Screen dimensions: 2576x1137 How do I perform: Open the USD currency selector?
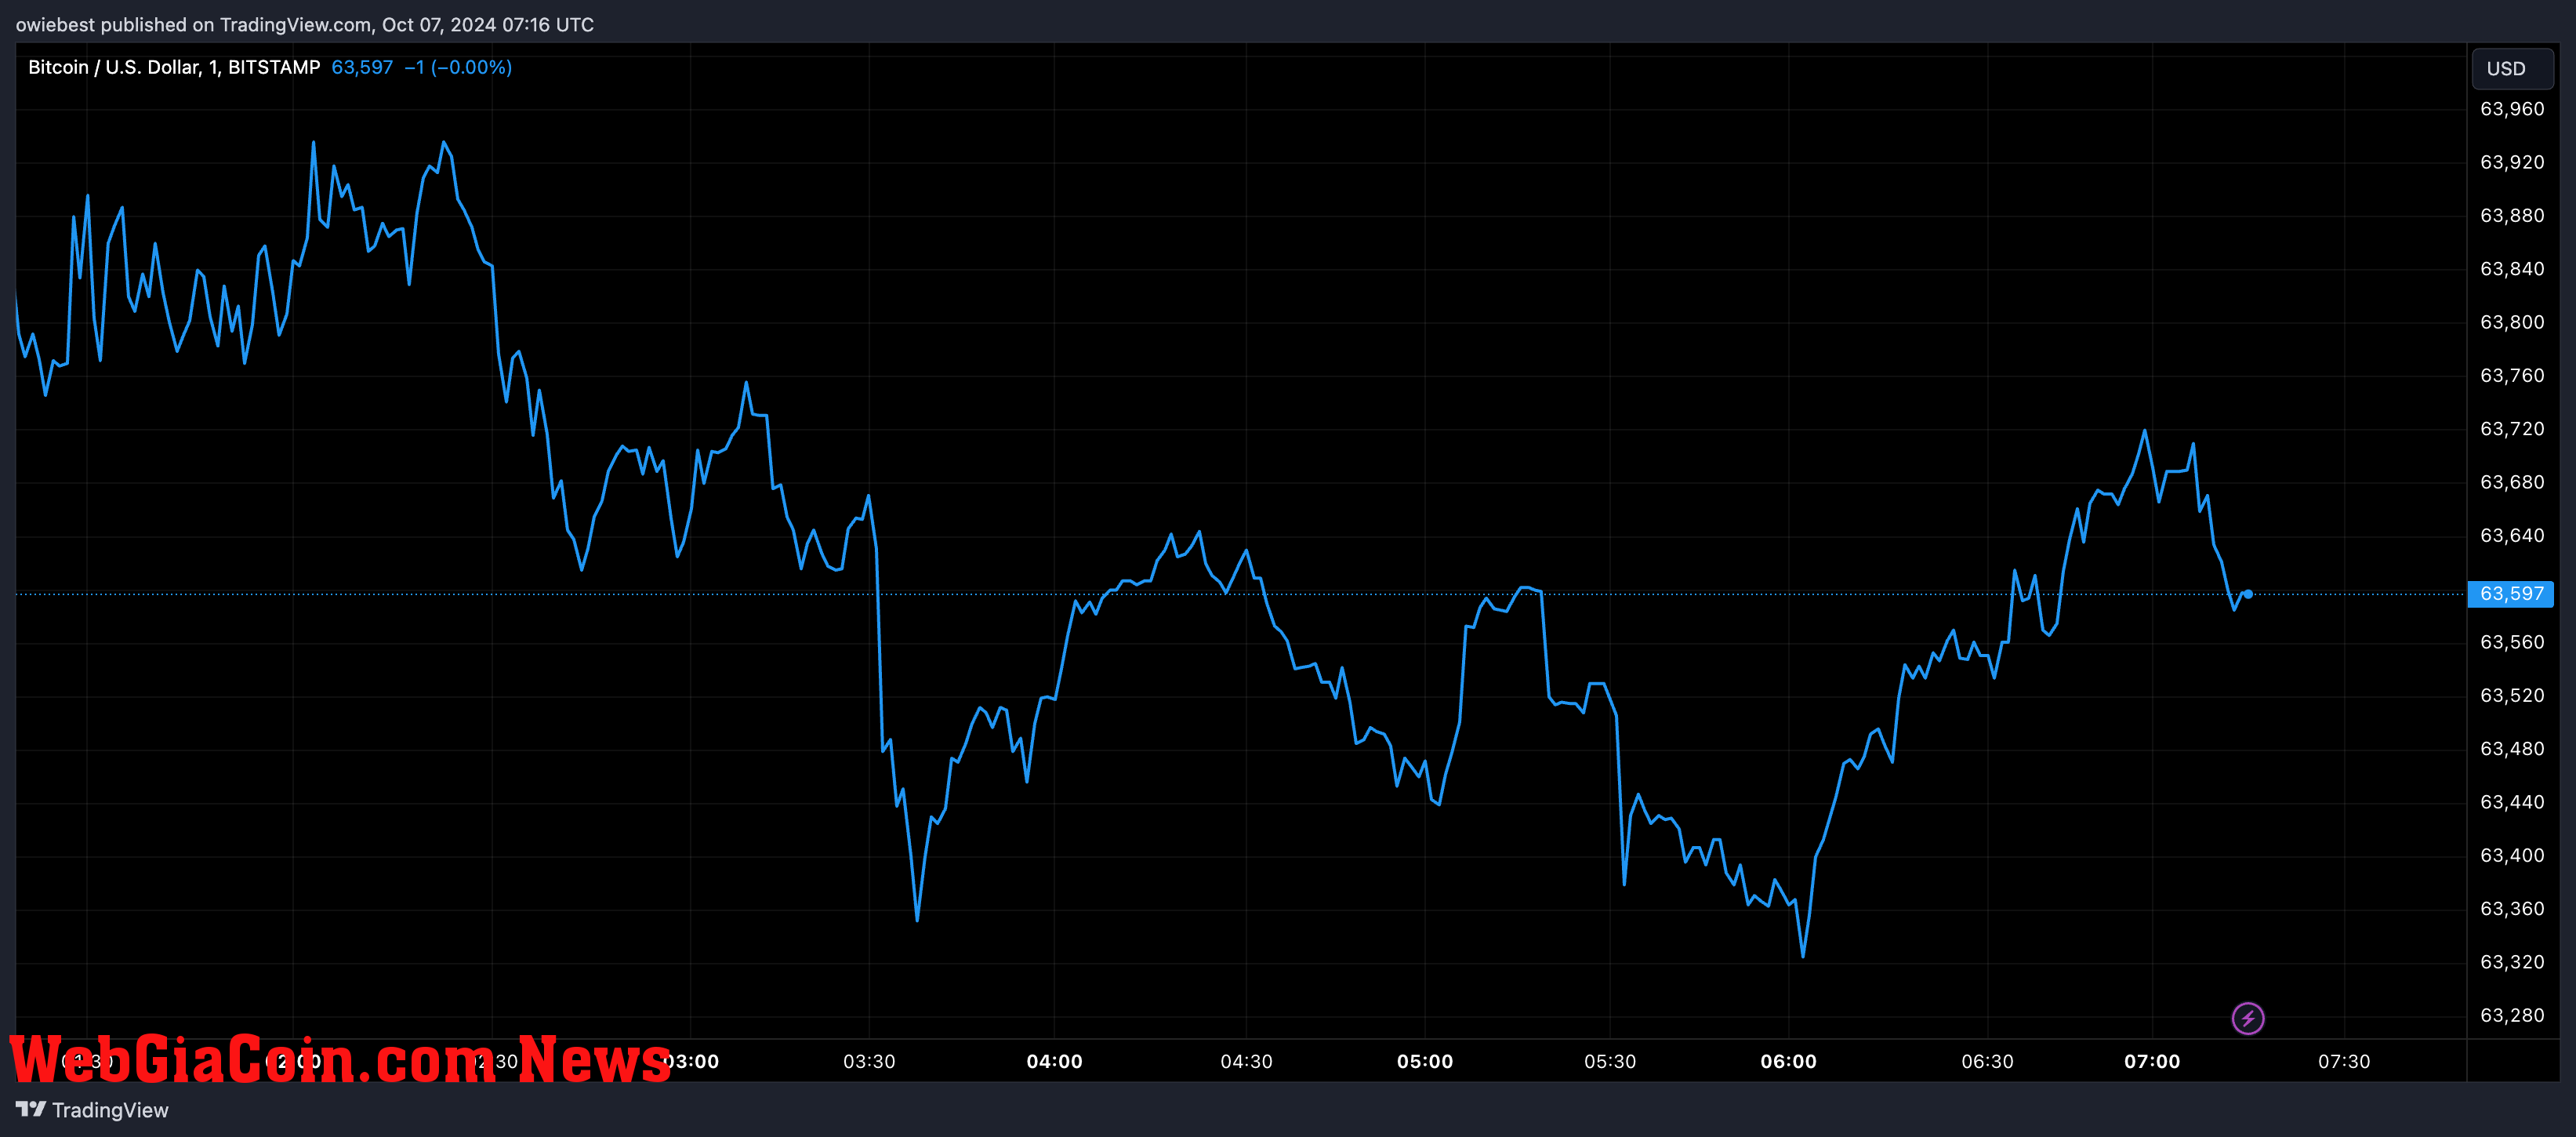coord(2512,68)
